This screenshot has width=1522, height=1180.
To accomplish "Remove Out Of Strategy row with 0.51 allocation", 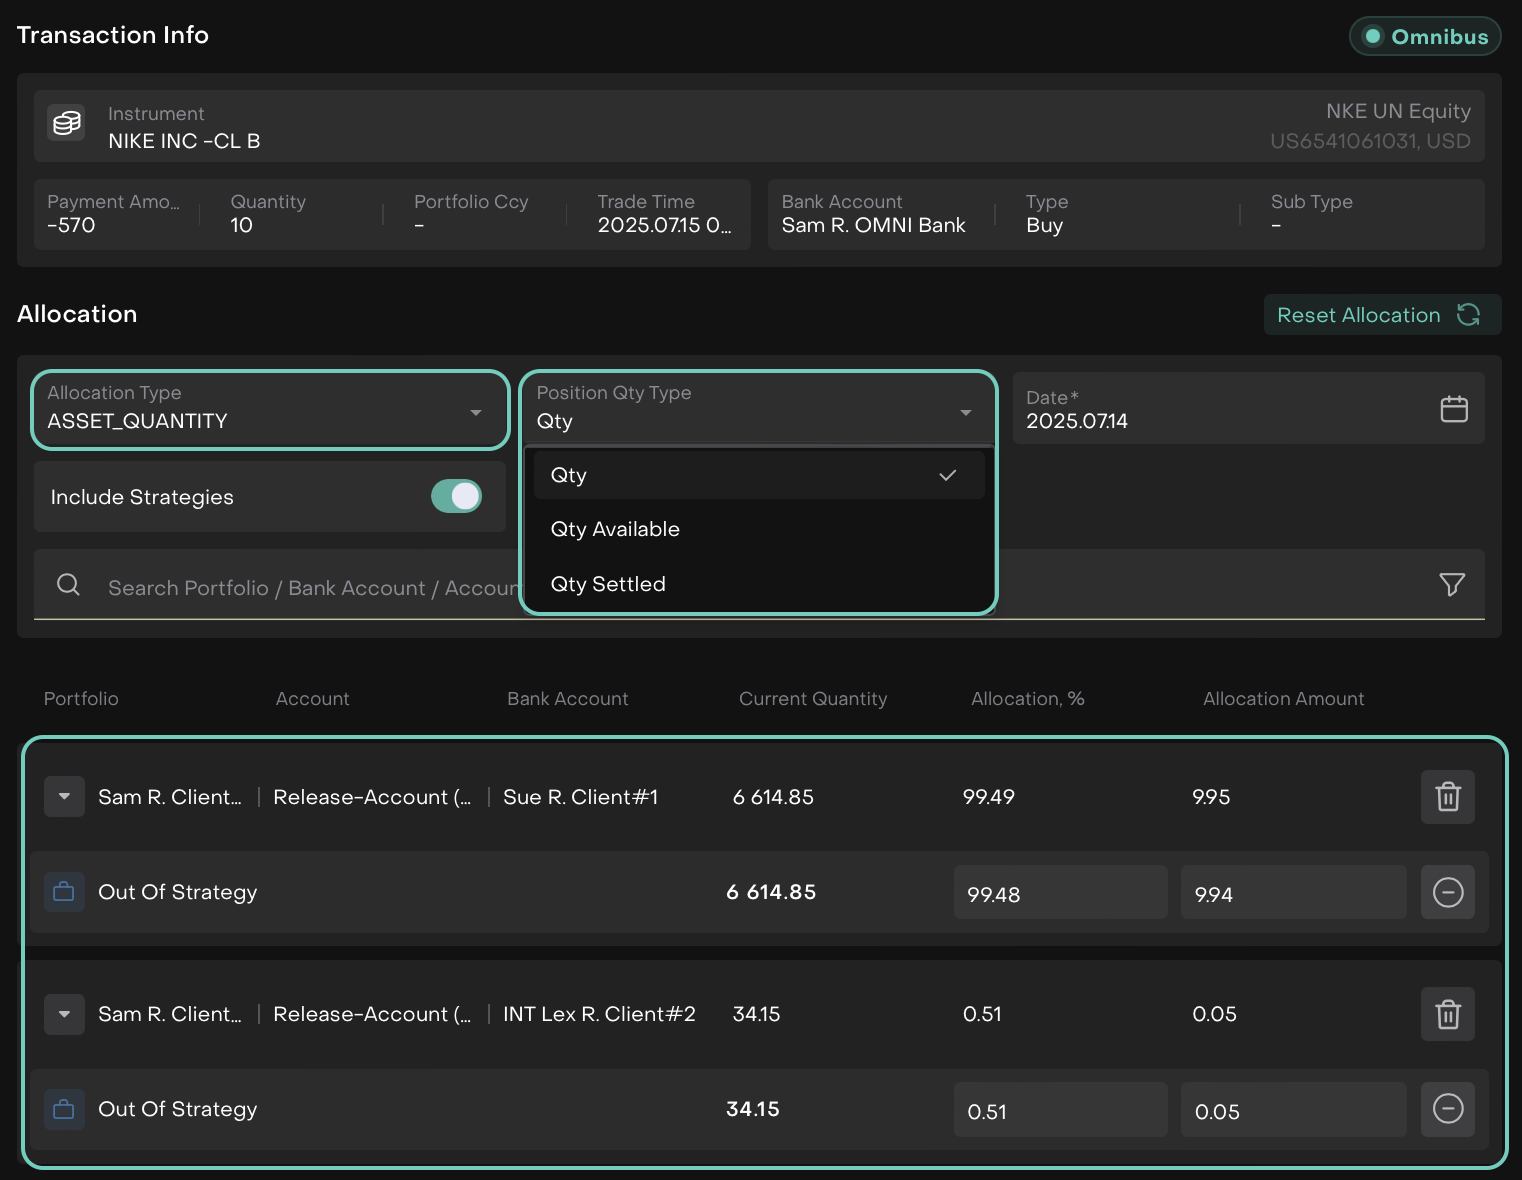I will [x=1447, y=1109].
